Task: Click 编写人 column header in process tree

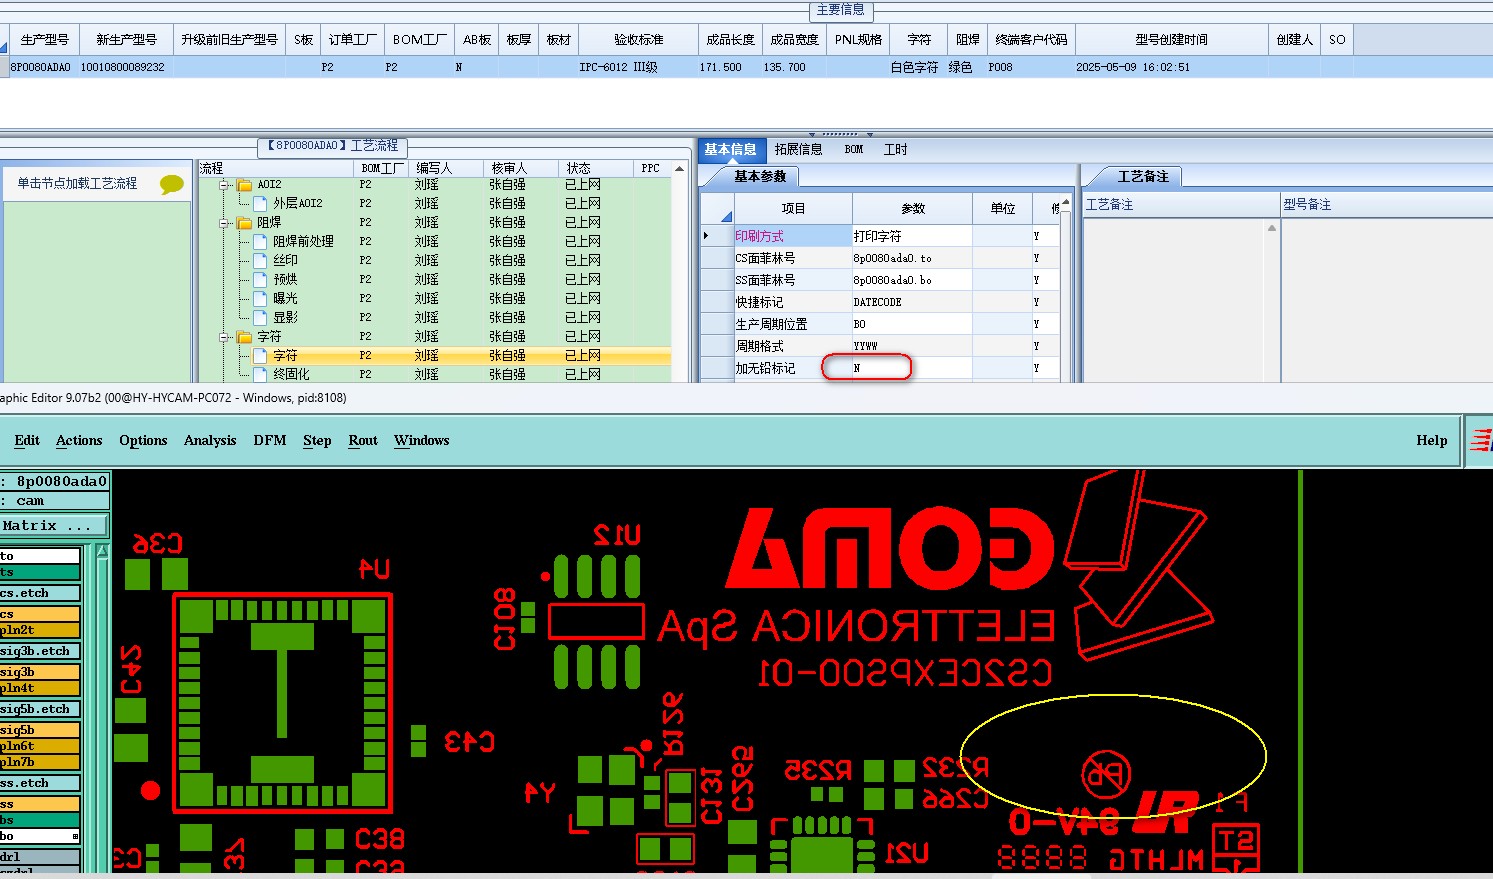Action: point(434,168)
